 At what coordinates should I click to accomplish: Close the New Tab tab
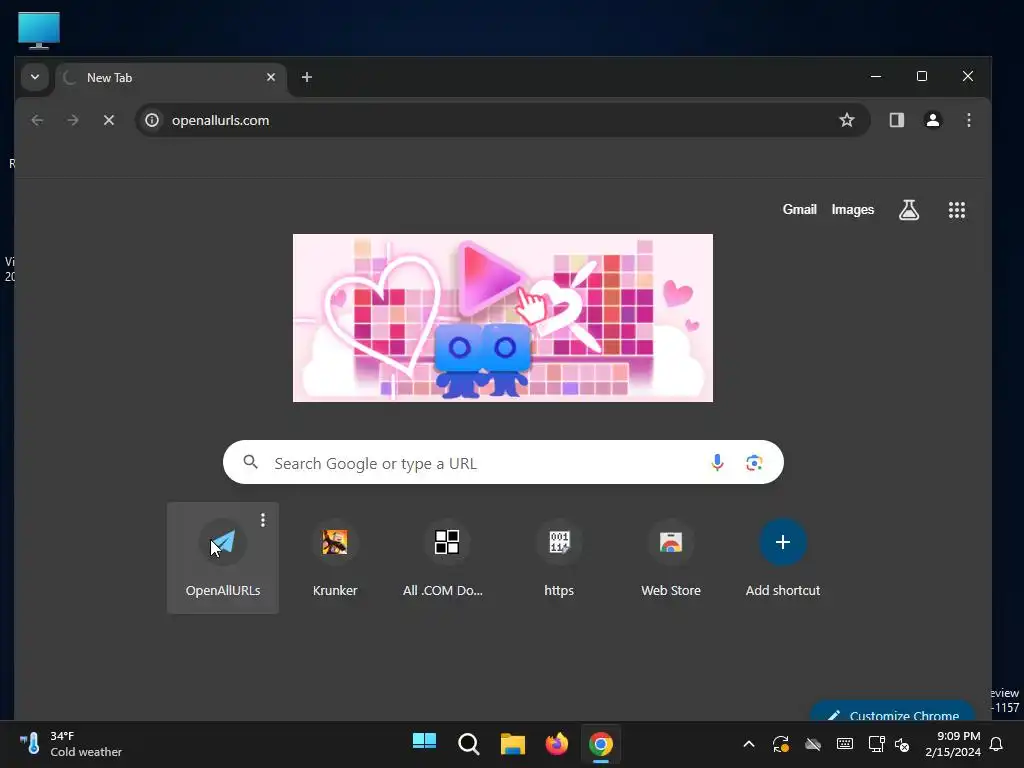click(271, 77)
